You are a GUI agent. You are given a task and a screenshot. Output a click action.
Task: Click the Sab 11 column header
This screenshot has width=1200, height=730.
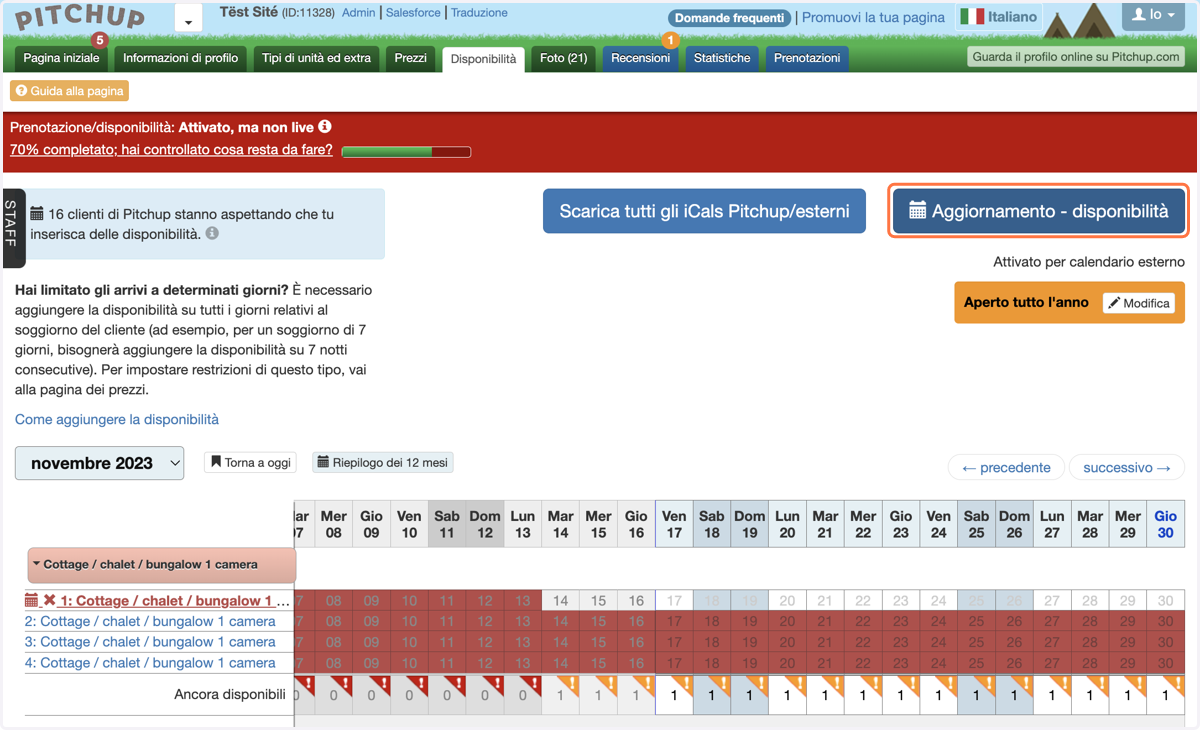[447, 525]
